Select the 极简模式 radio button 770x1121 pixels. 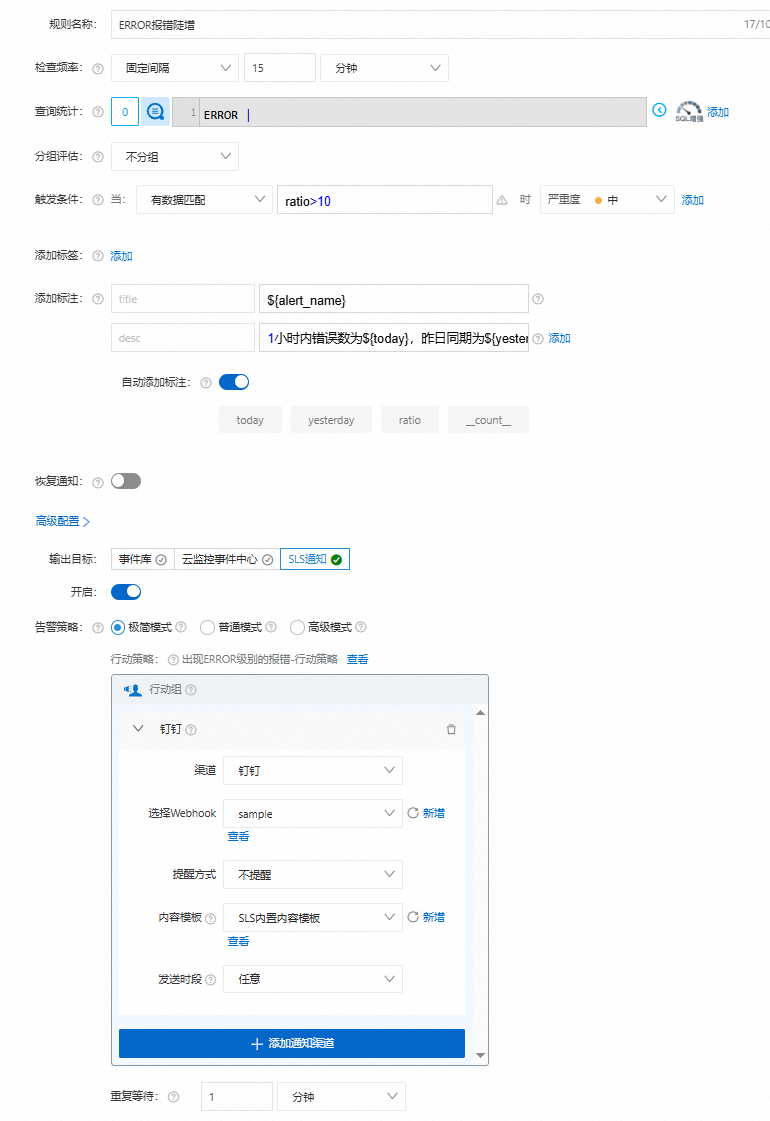pyautogui.click(x=118, y=628)
